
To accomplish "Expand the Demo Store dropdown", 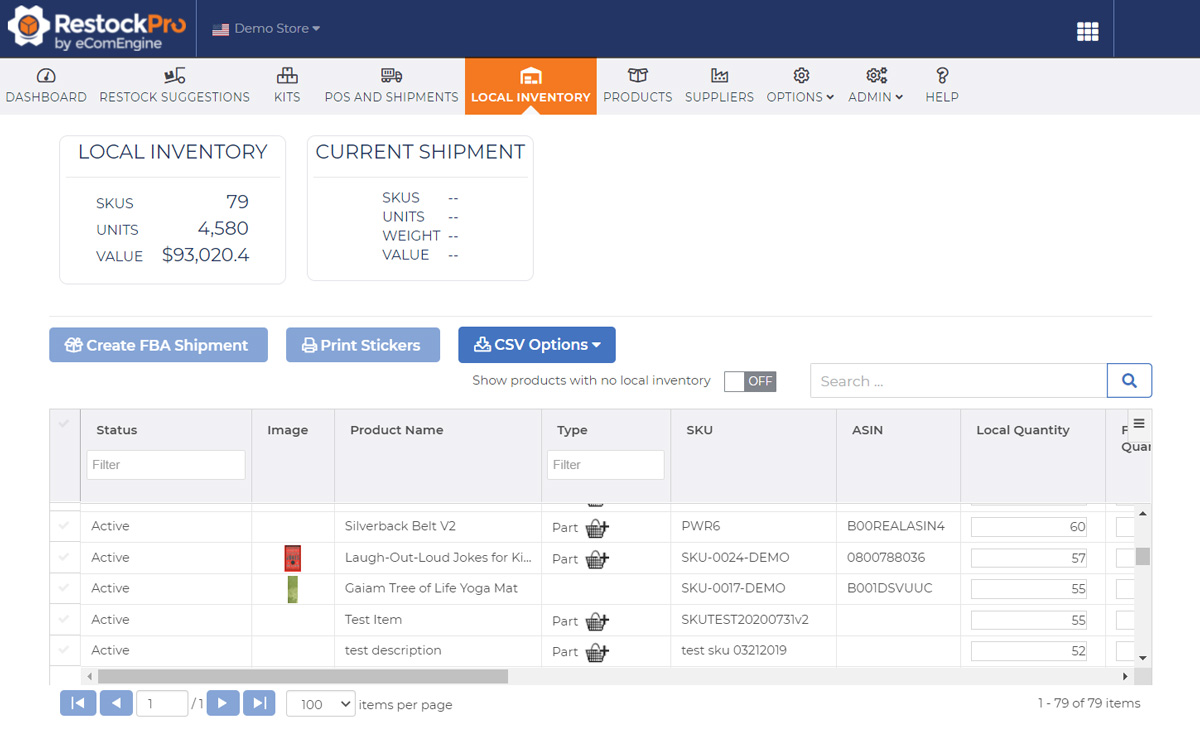I will coord(266,29).
